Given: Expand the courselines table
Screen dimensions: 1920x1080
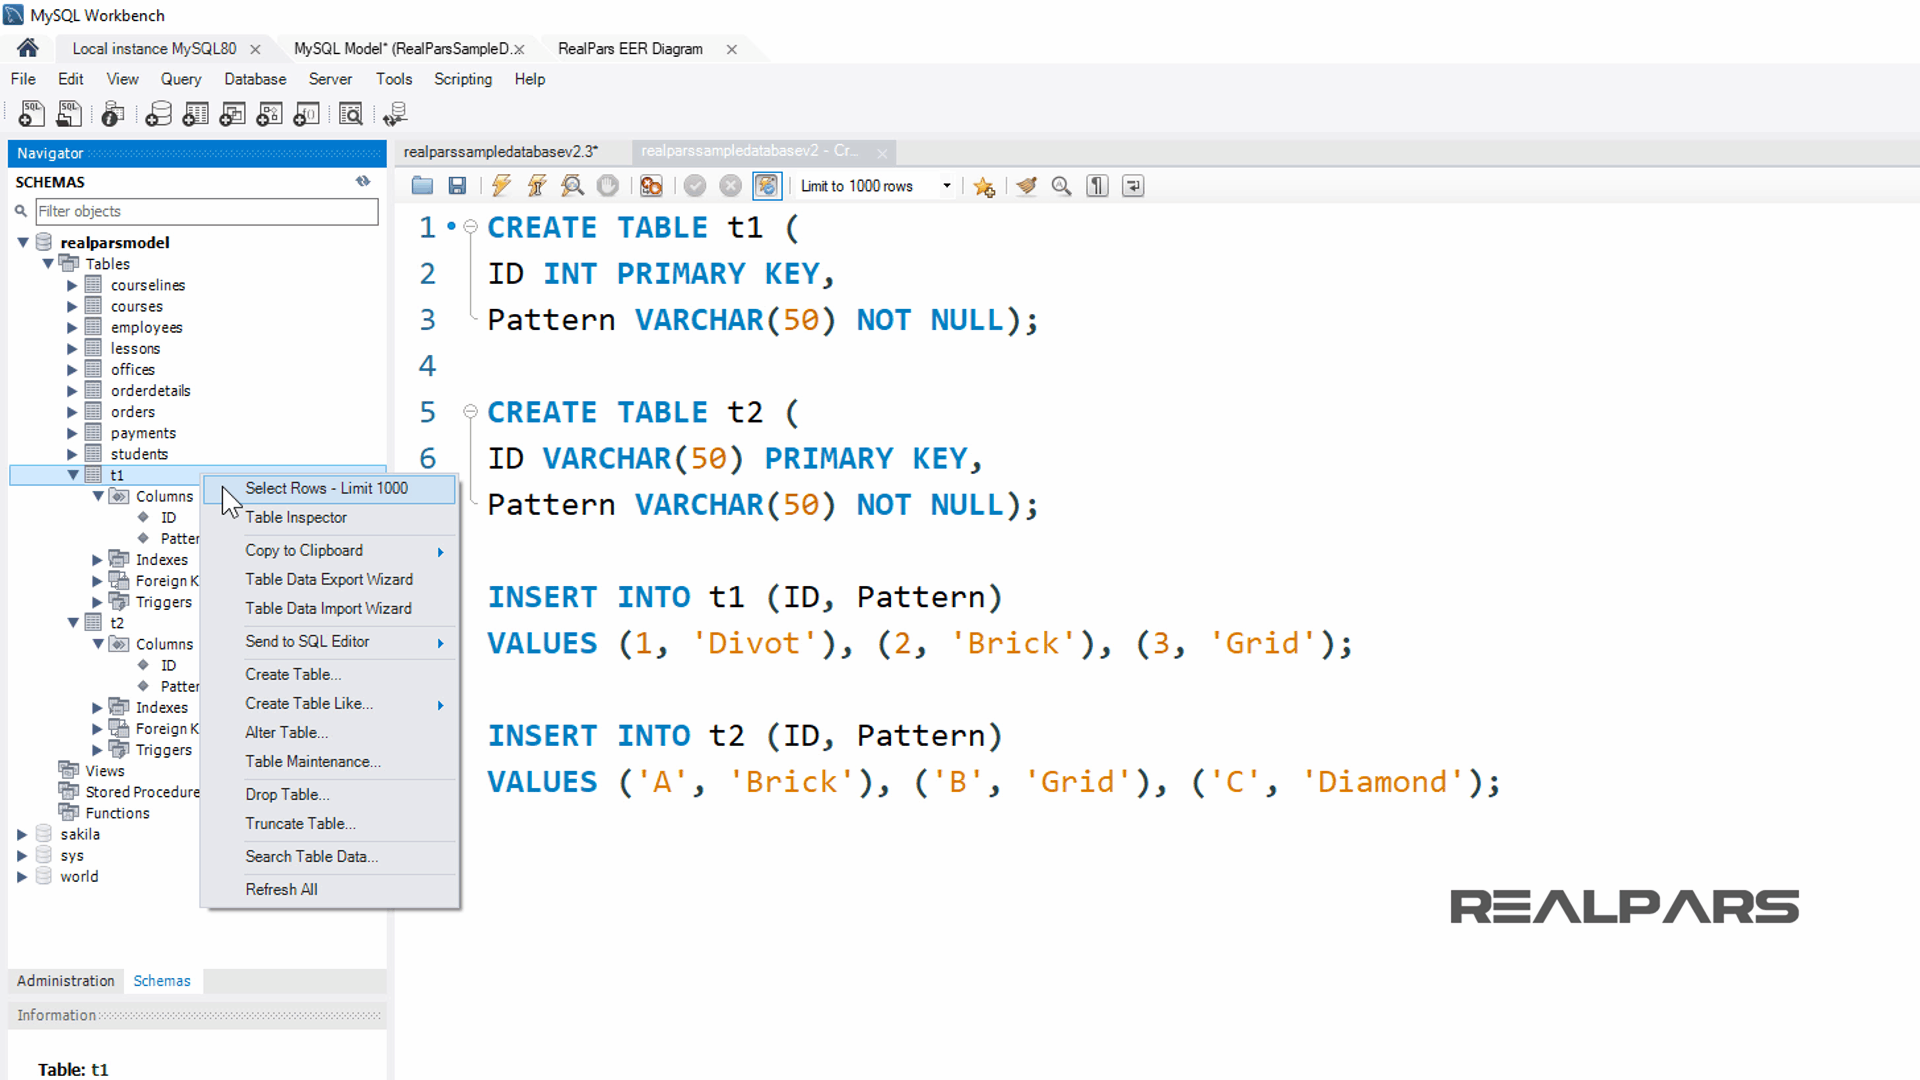Looking at the screenshot, I should click(72, 285).
